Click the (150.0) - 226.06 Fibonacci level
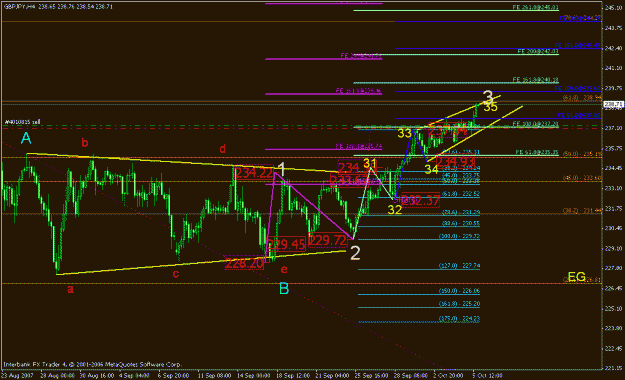625x380 pixels. pyautogui.click(x=459, y=291)
